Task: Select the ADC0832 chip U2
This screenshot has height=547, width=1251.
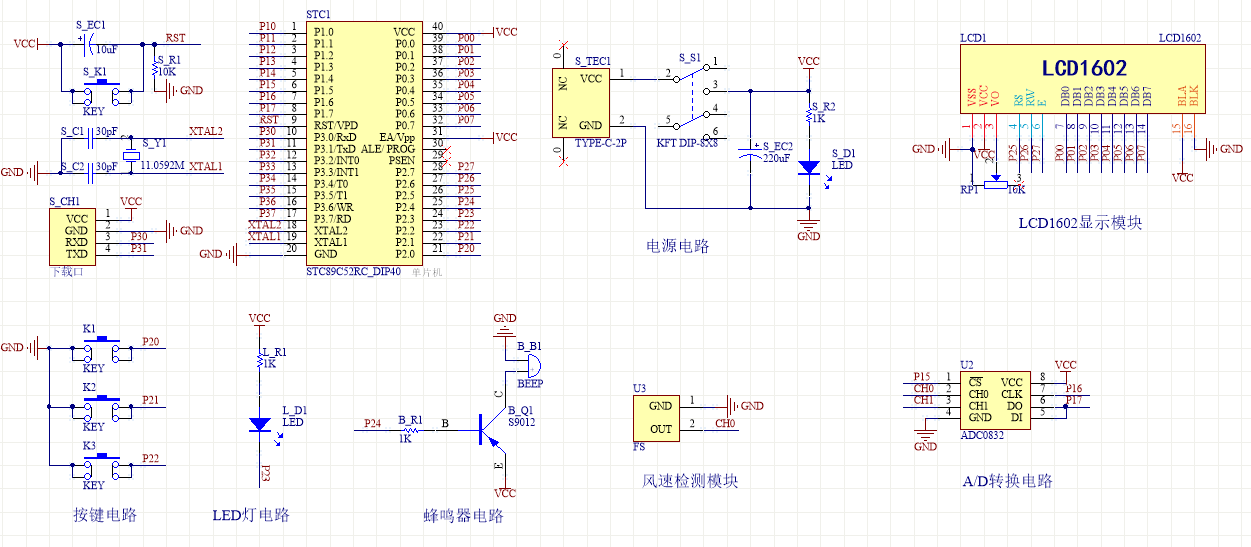Action: coord(996,400)
